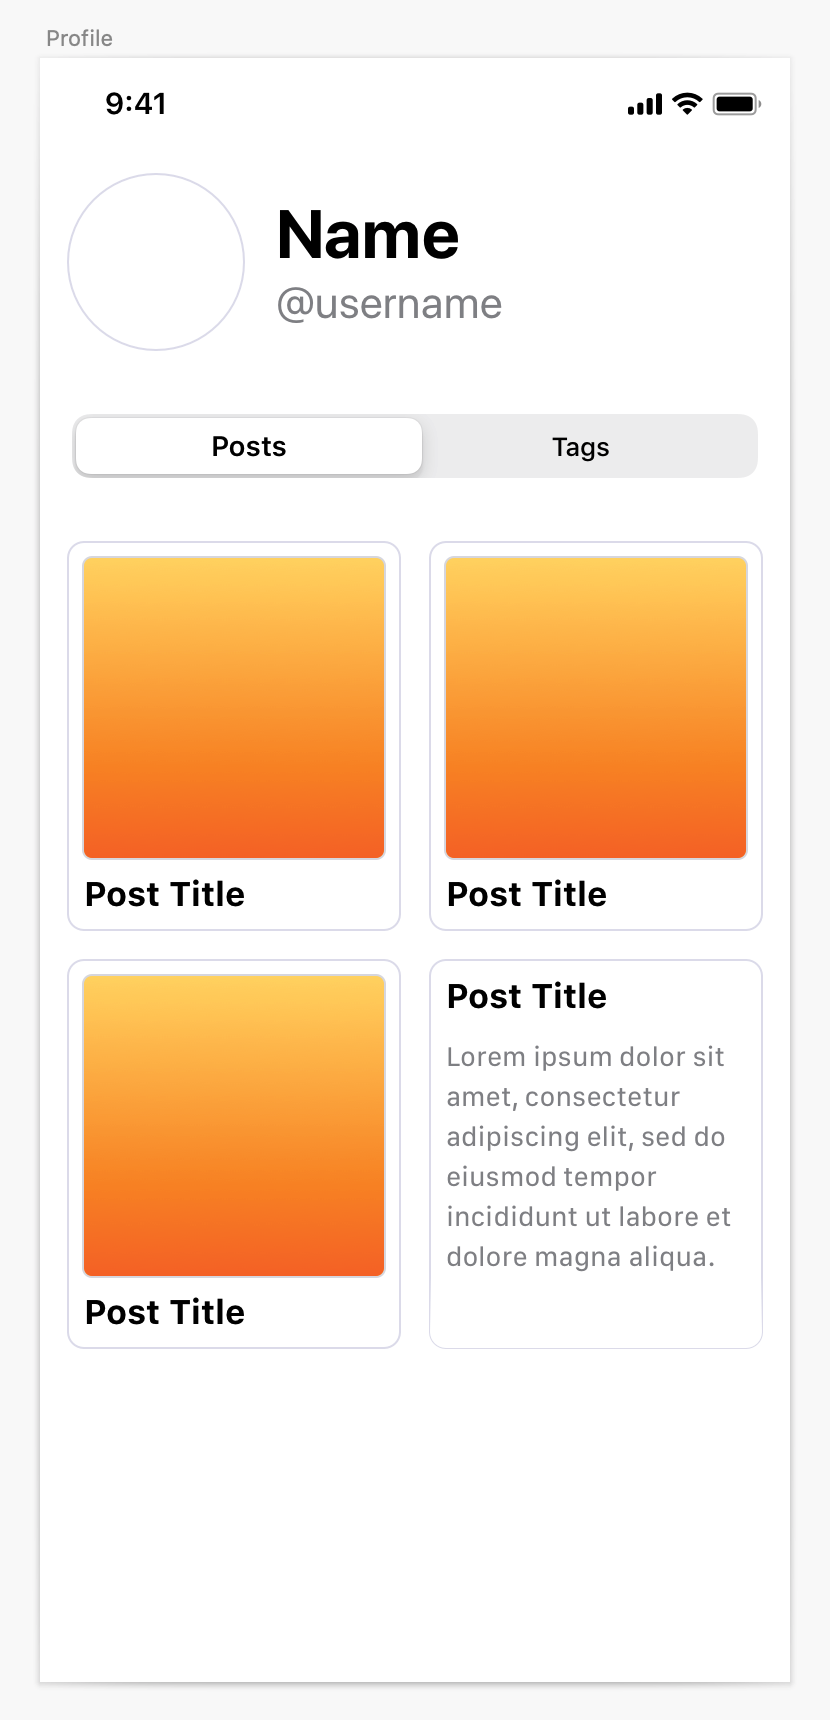This screenshot has width=830, height=1720.
Task: Tap the battery indicator icon
Action: click(737, 104)
